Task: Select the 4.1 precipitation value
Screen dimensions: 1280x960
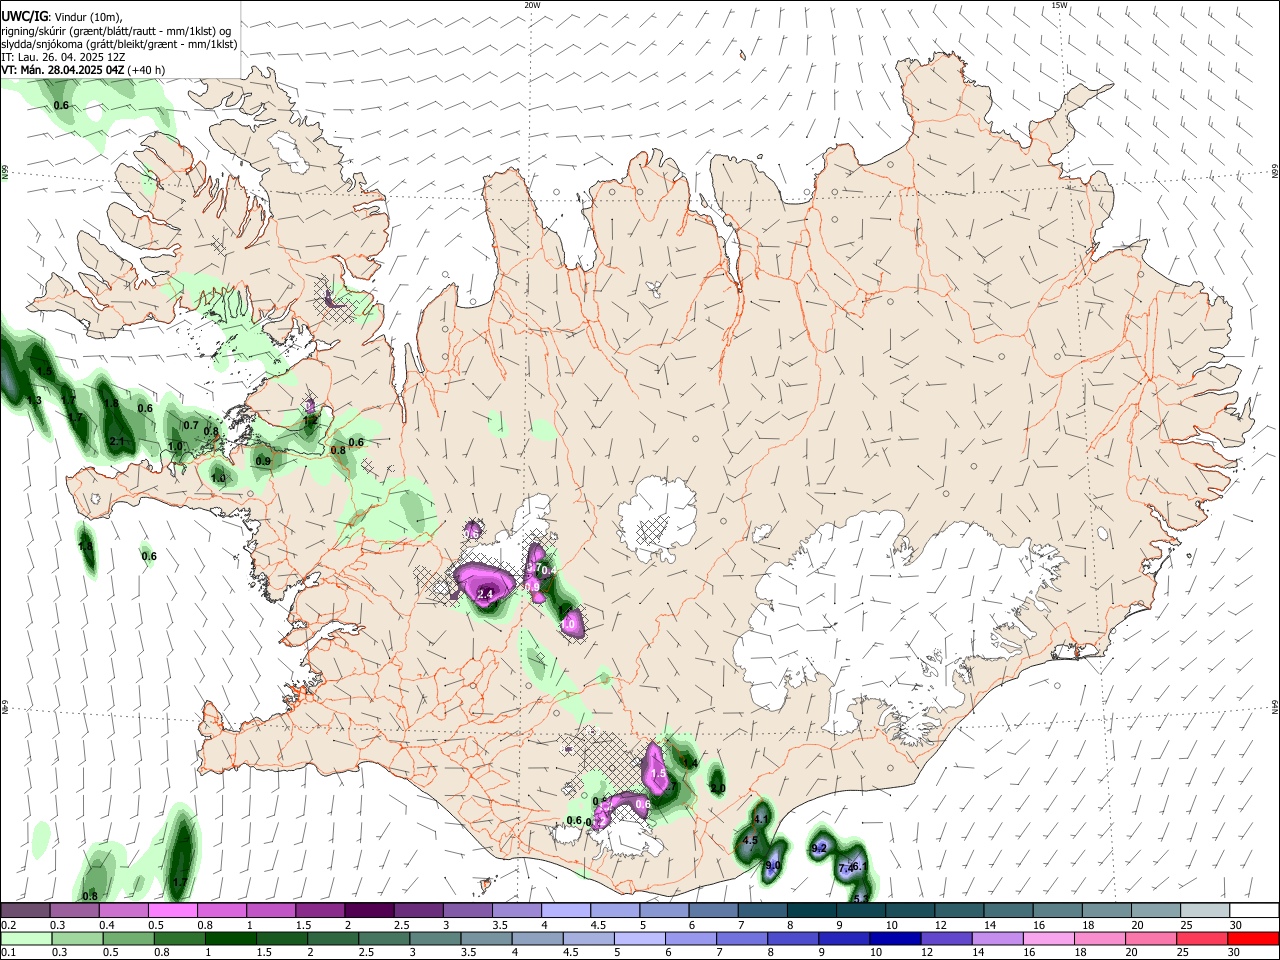Action: pos(760,819)
